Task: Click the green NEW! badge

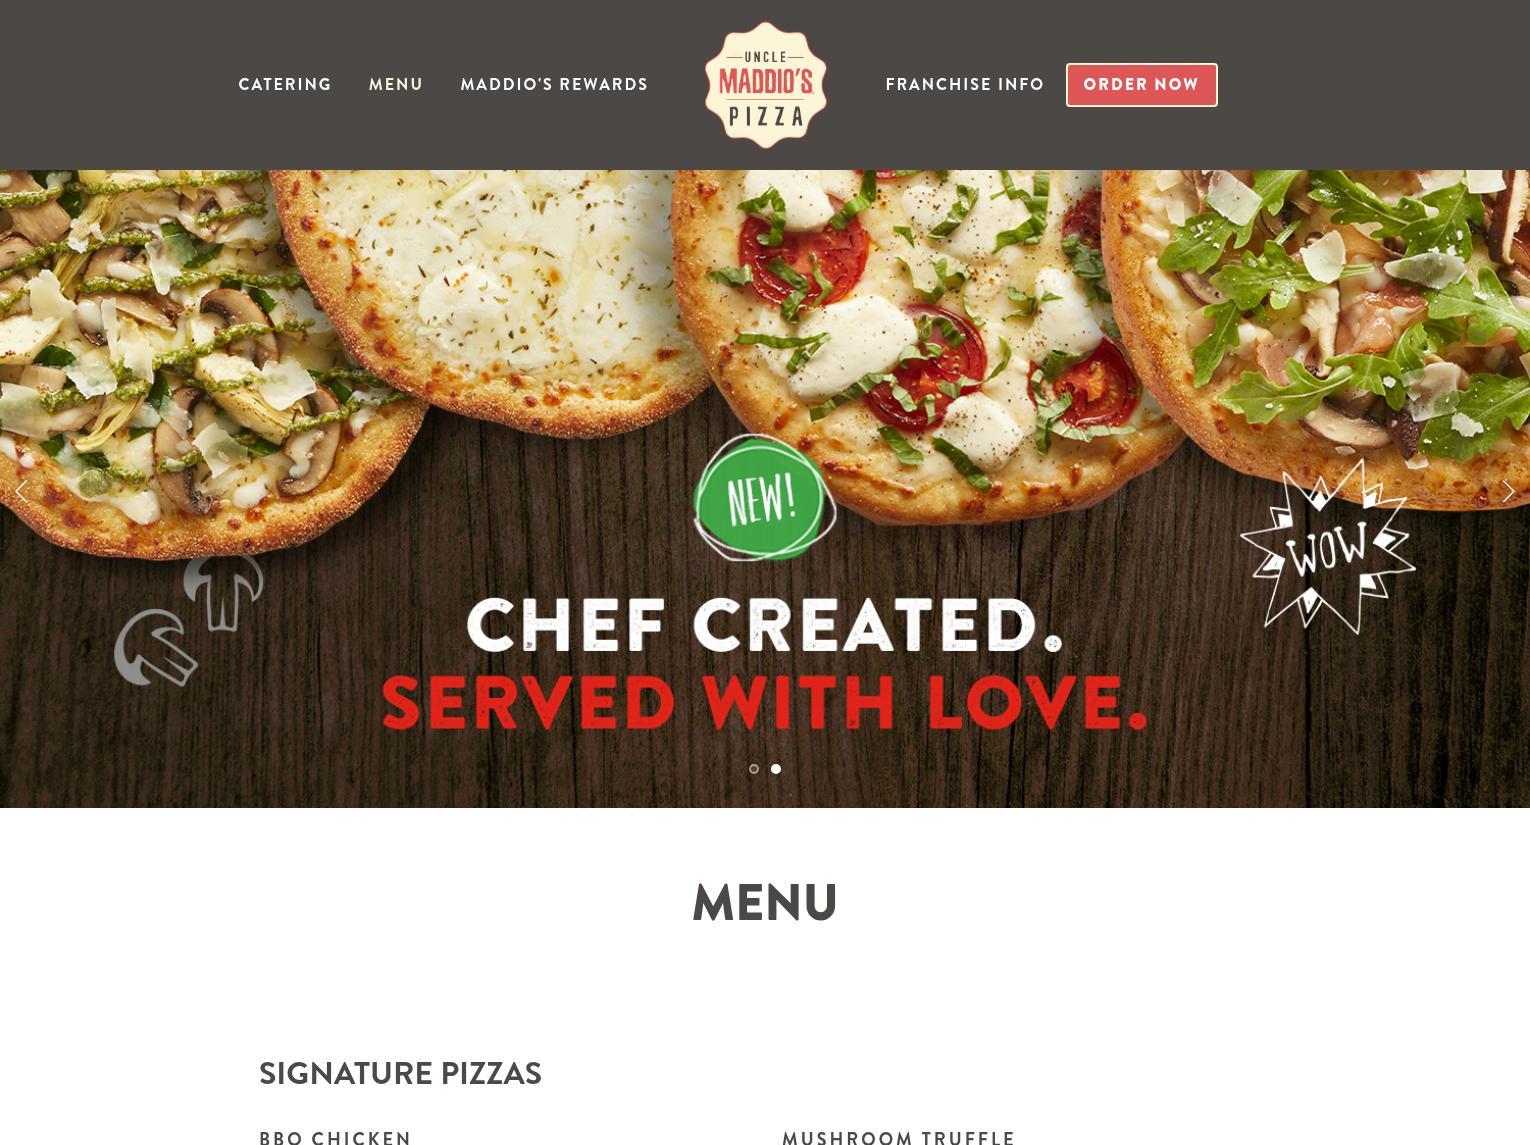Action: pos(764,497)
